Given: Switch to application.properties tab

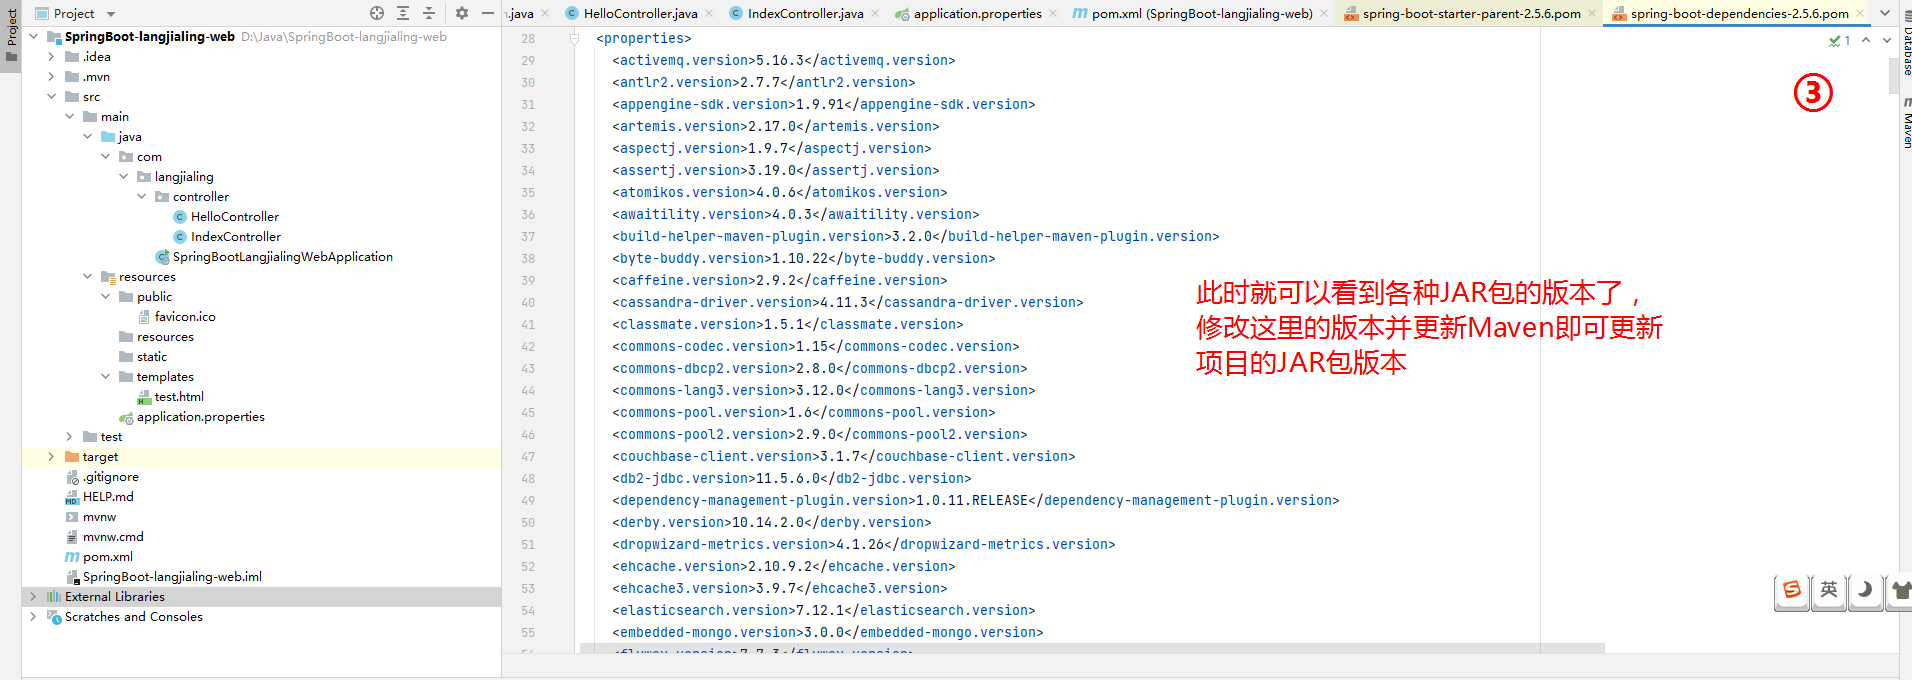Looking at the screenshot, I should coord(977,14).
